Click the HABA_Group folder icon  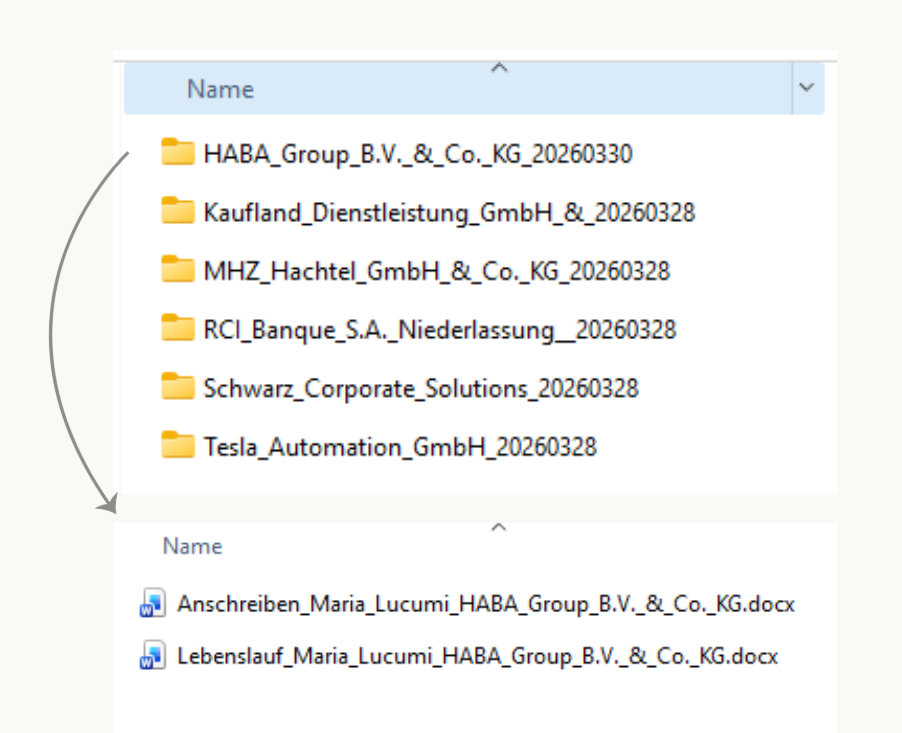[178, 153]
